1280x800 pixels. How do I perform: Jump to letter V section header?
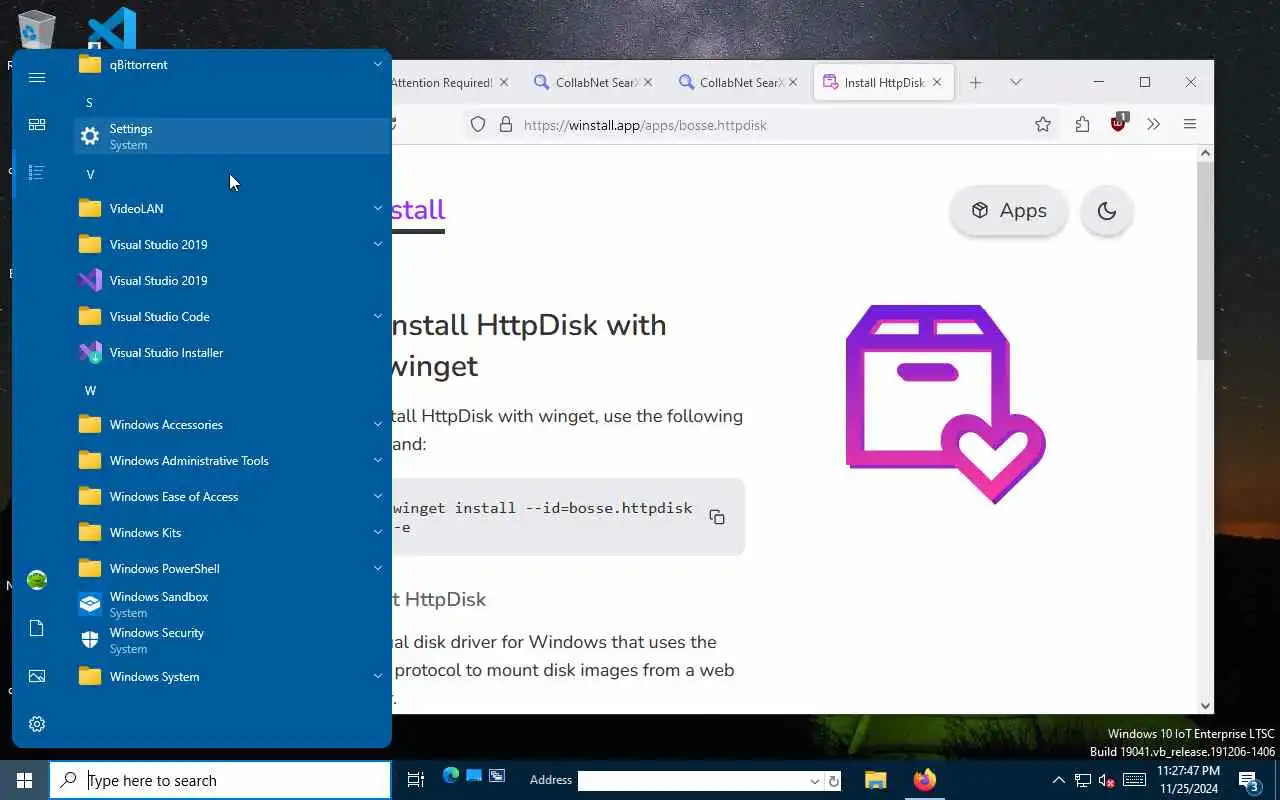tap(90, 174)
